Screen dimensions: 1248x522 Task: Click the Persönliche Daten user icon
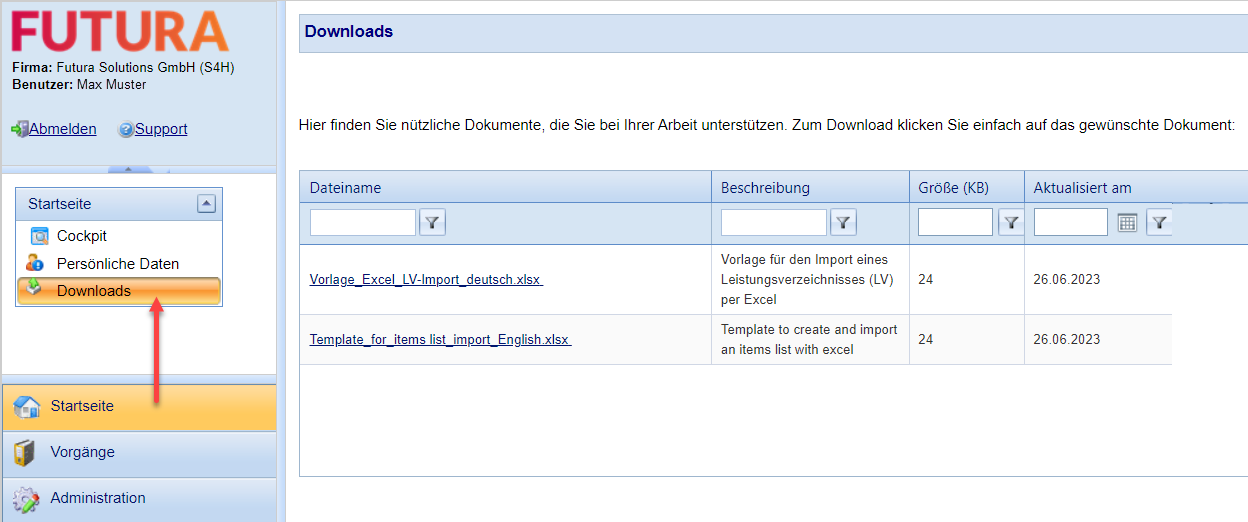tap(36, 264)
